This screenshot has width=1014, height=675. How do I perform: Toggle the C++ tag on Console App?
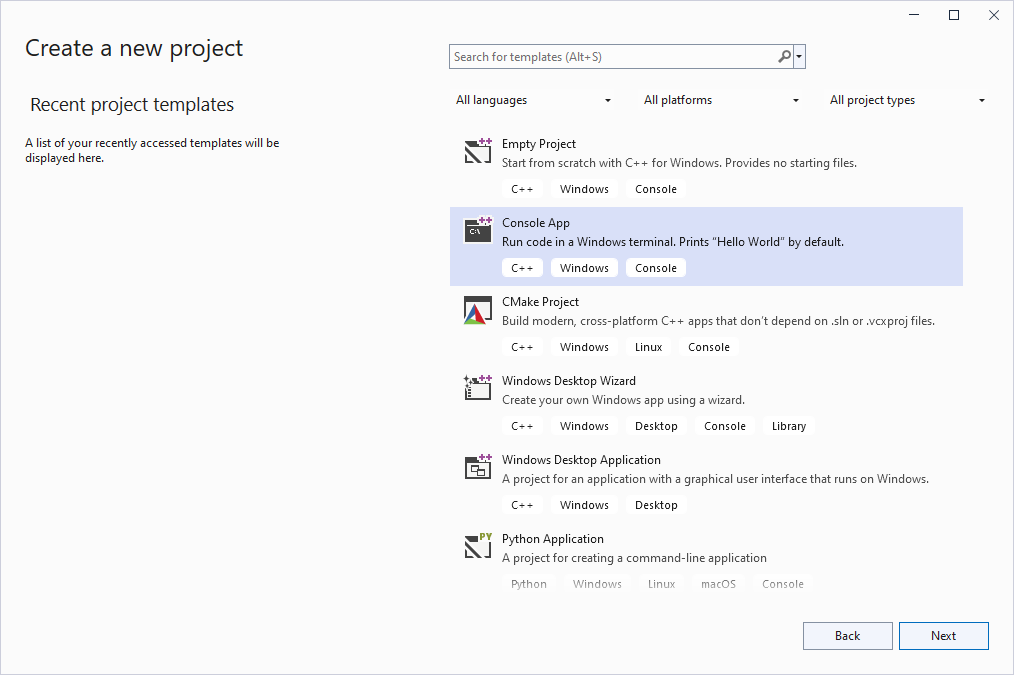click(x=522, y=267)
